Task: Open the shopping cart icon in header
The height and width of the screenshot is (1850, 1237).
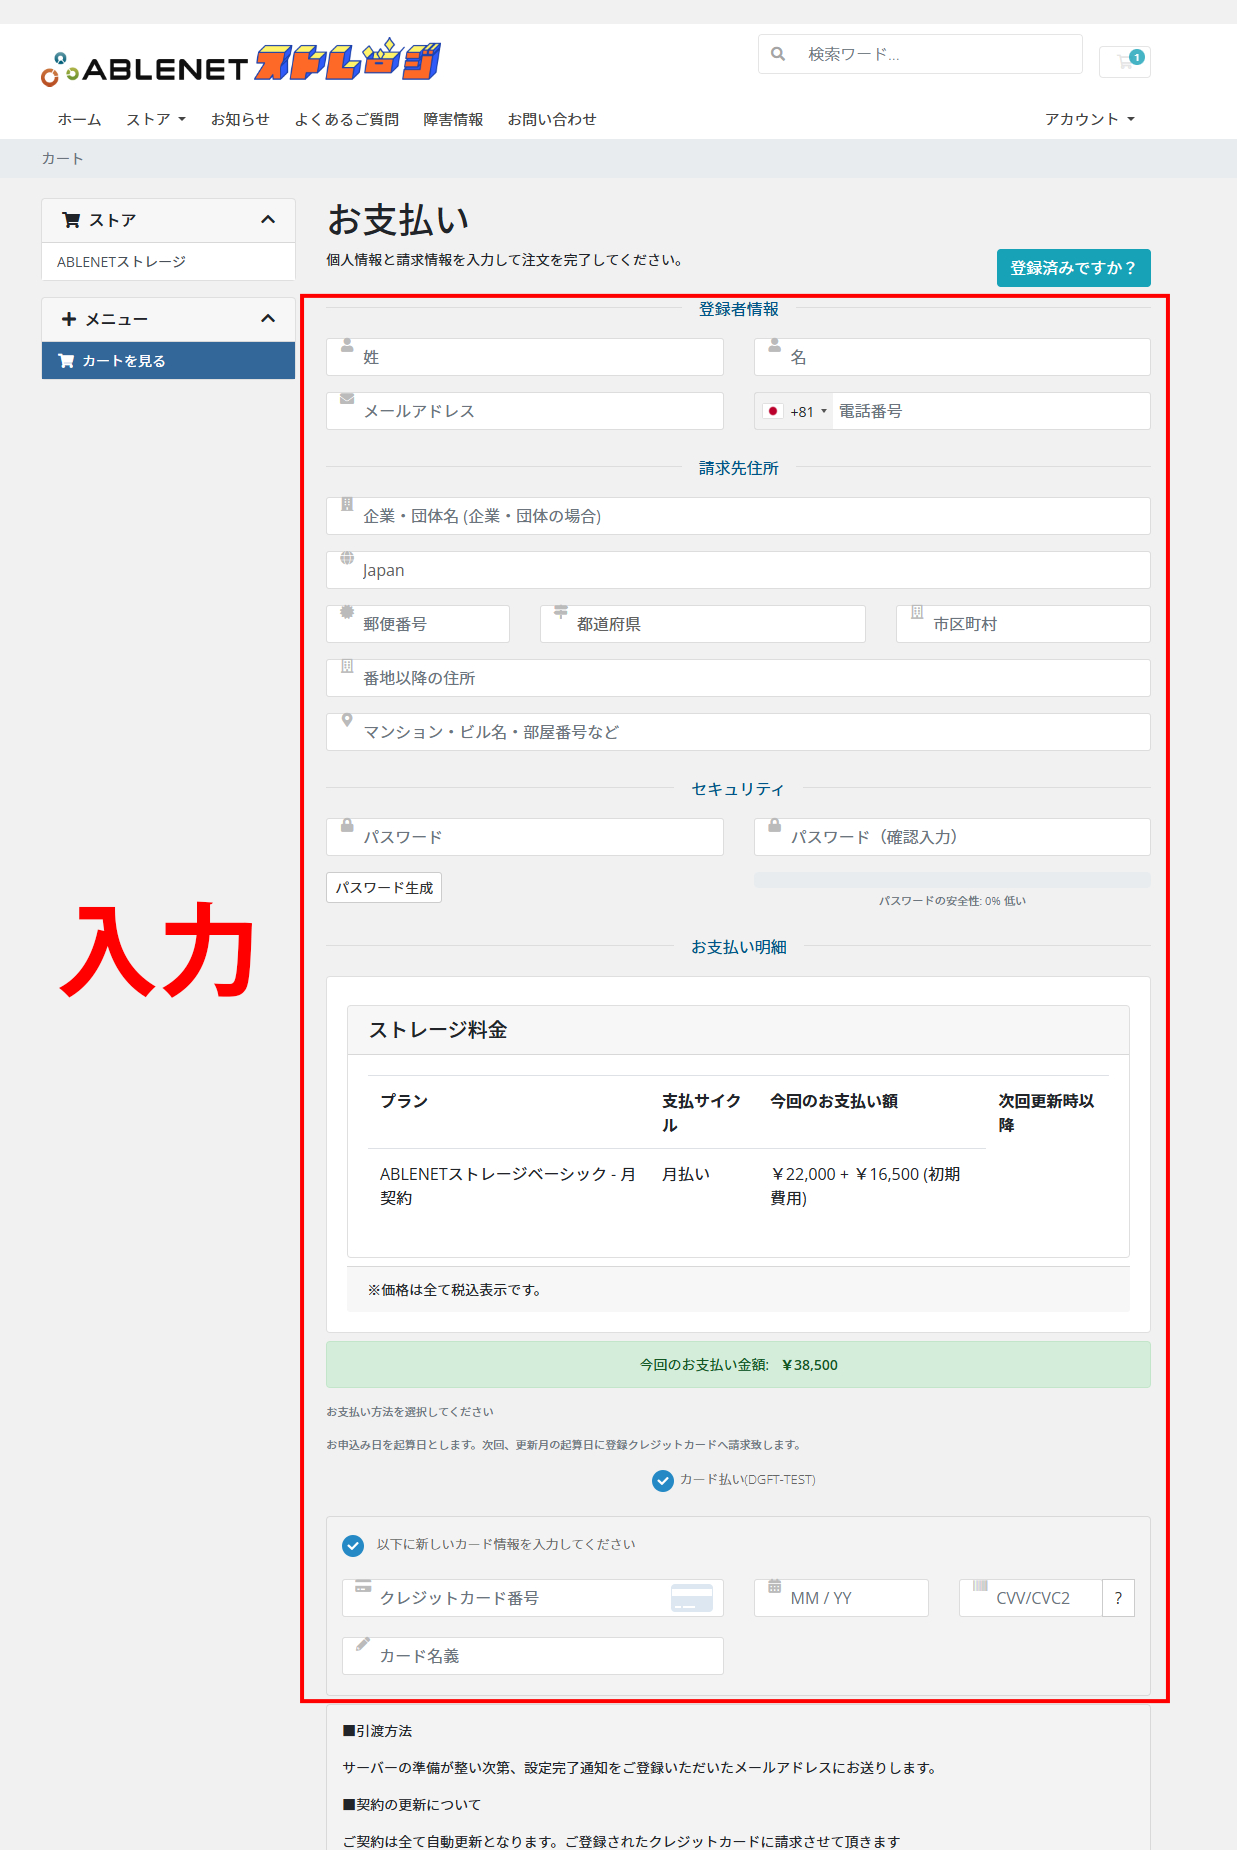Action: pyautogui.click(x=1125, y=61)
